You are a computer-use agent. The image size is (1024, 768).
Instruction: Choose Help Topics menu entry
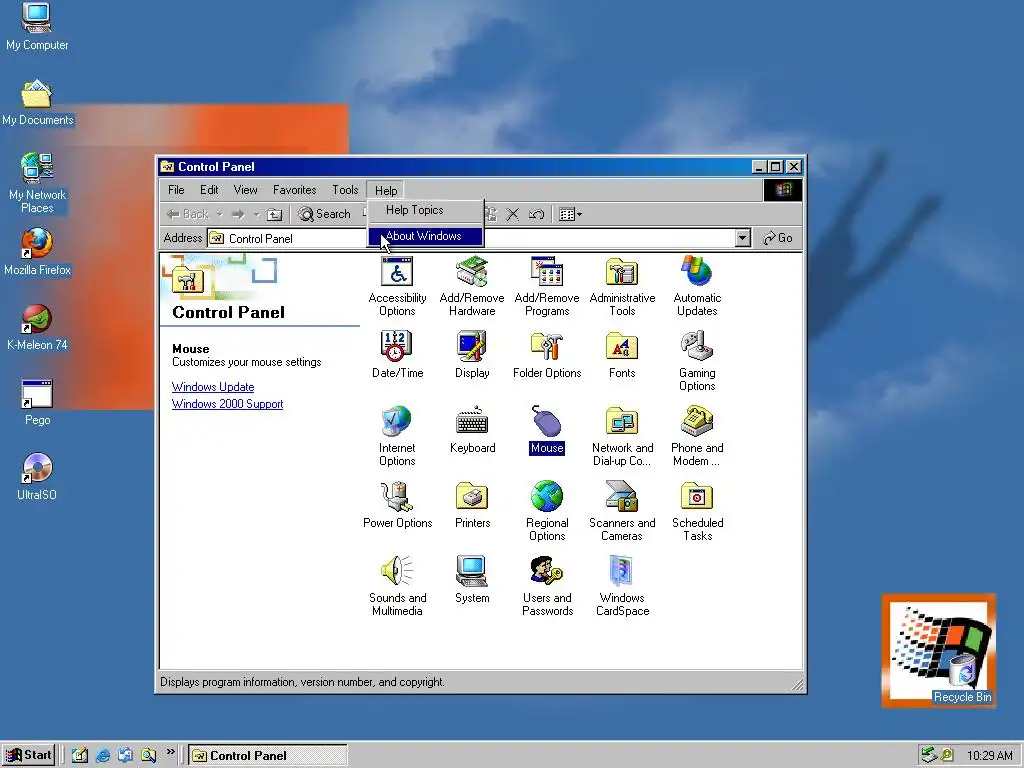[426, 210]
